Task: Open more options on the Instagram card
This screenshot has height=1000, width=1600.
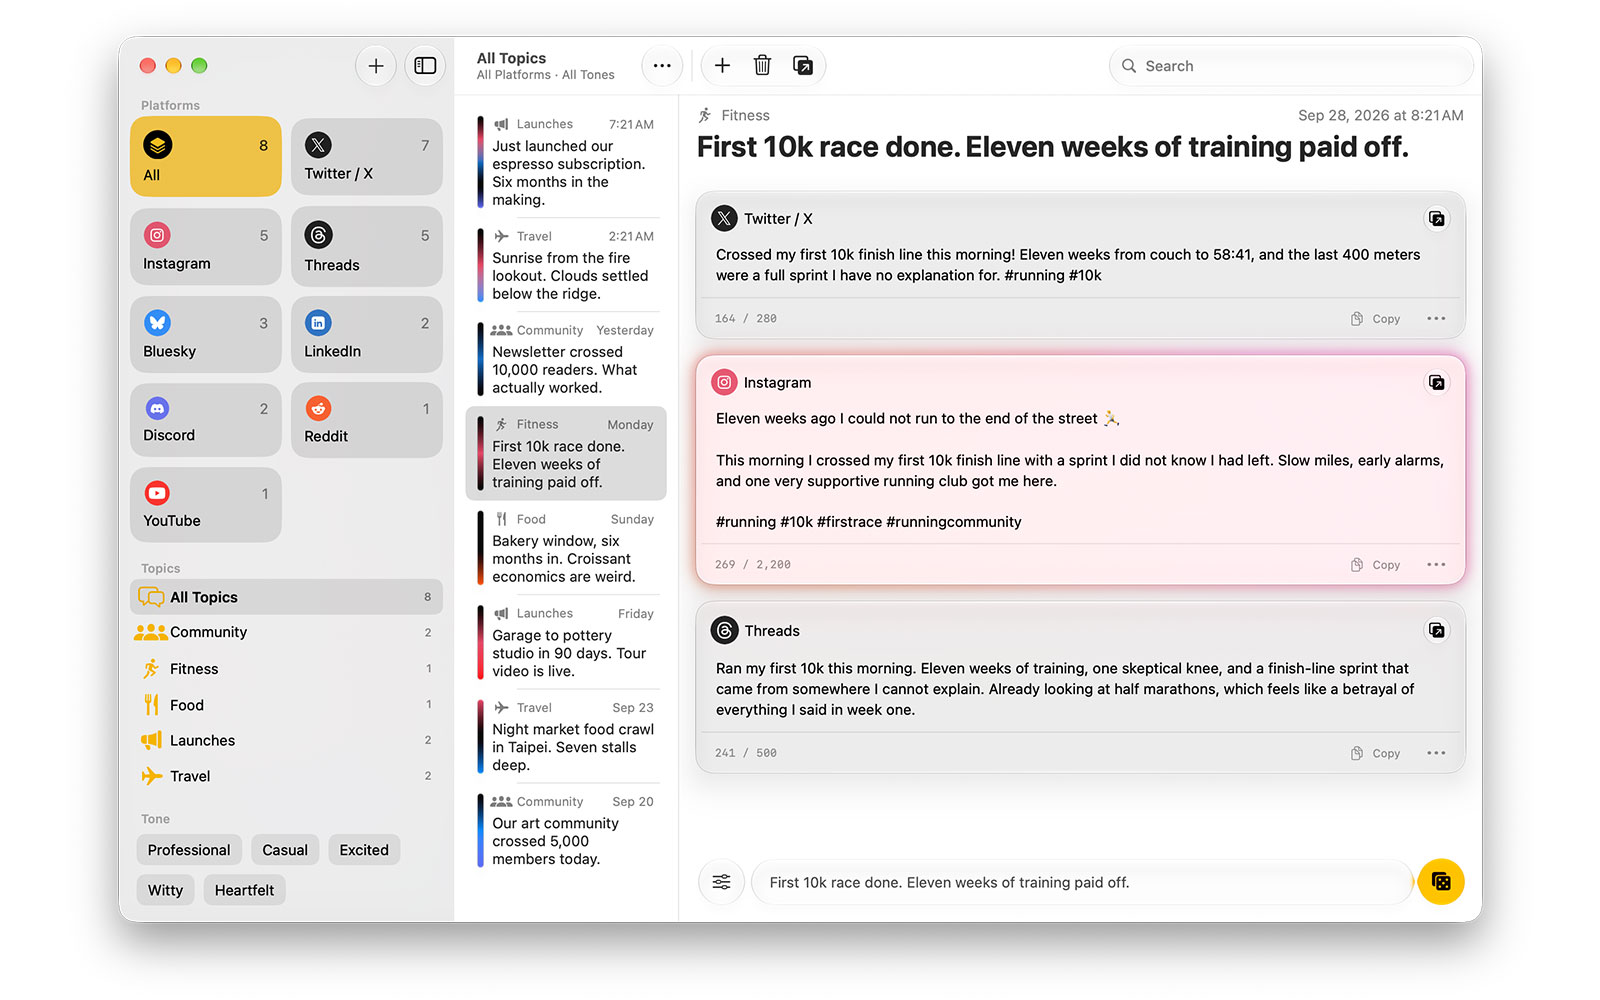Action: pos(1436,565)
